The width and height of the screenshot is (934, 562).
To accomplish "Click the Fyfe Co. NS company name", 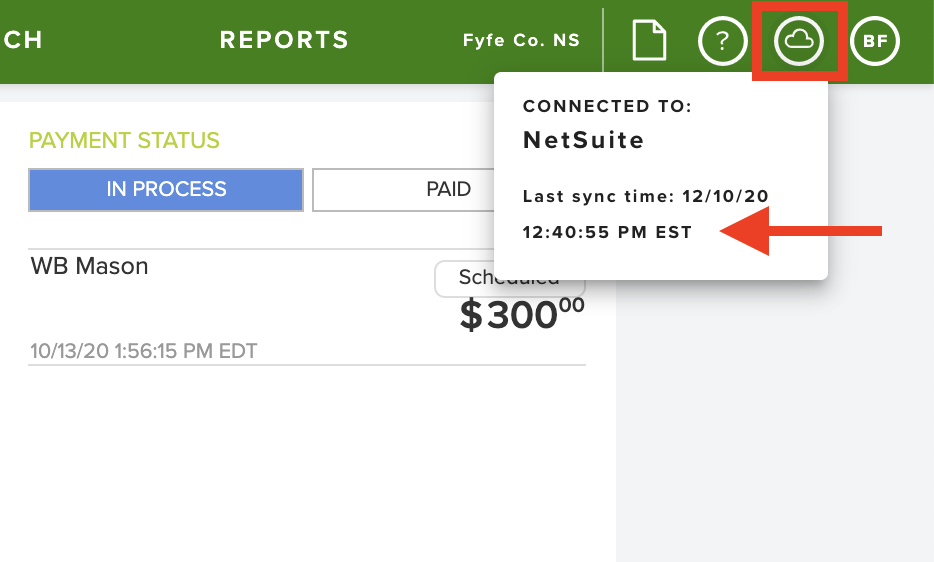I will pyautogui.click(x=521, y=40).
